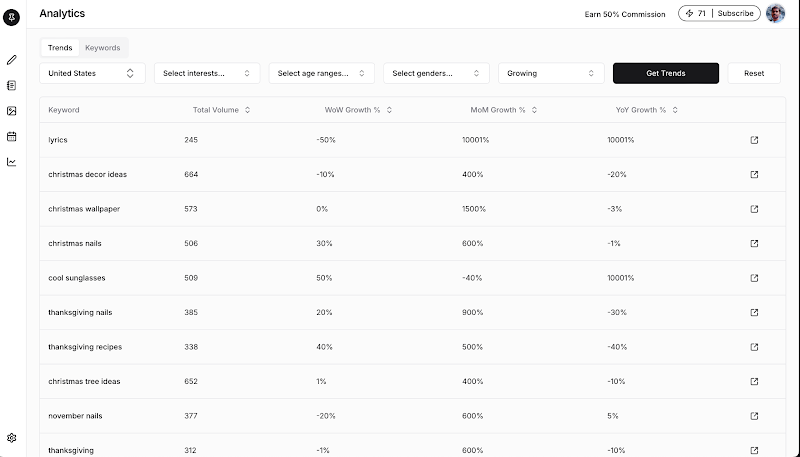
Task: Click Earn 50% Commission link
Action: click(625, 14)
